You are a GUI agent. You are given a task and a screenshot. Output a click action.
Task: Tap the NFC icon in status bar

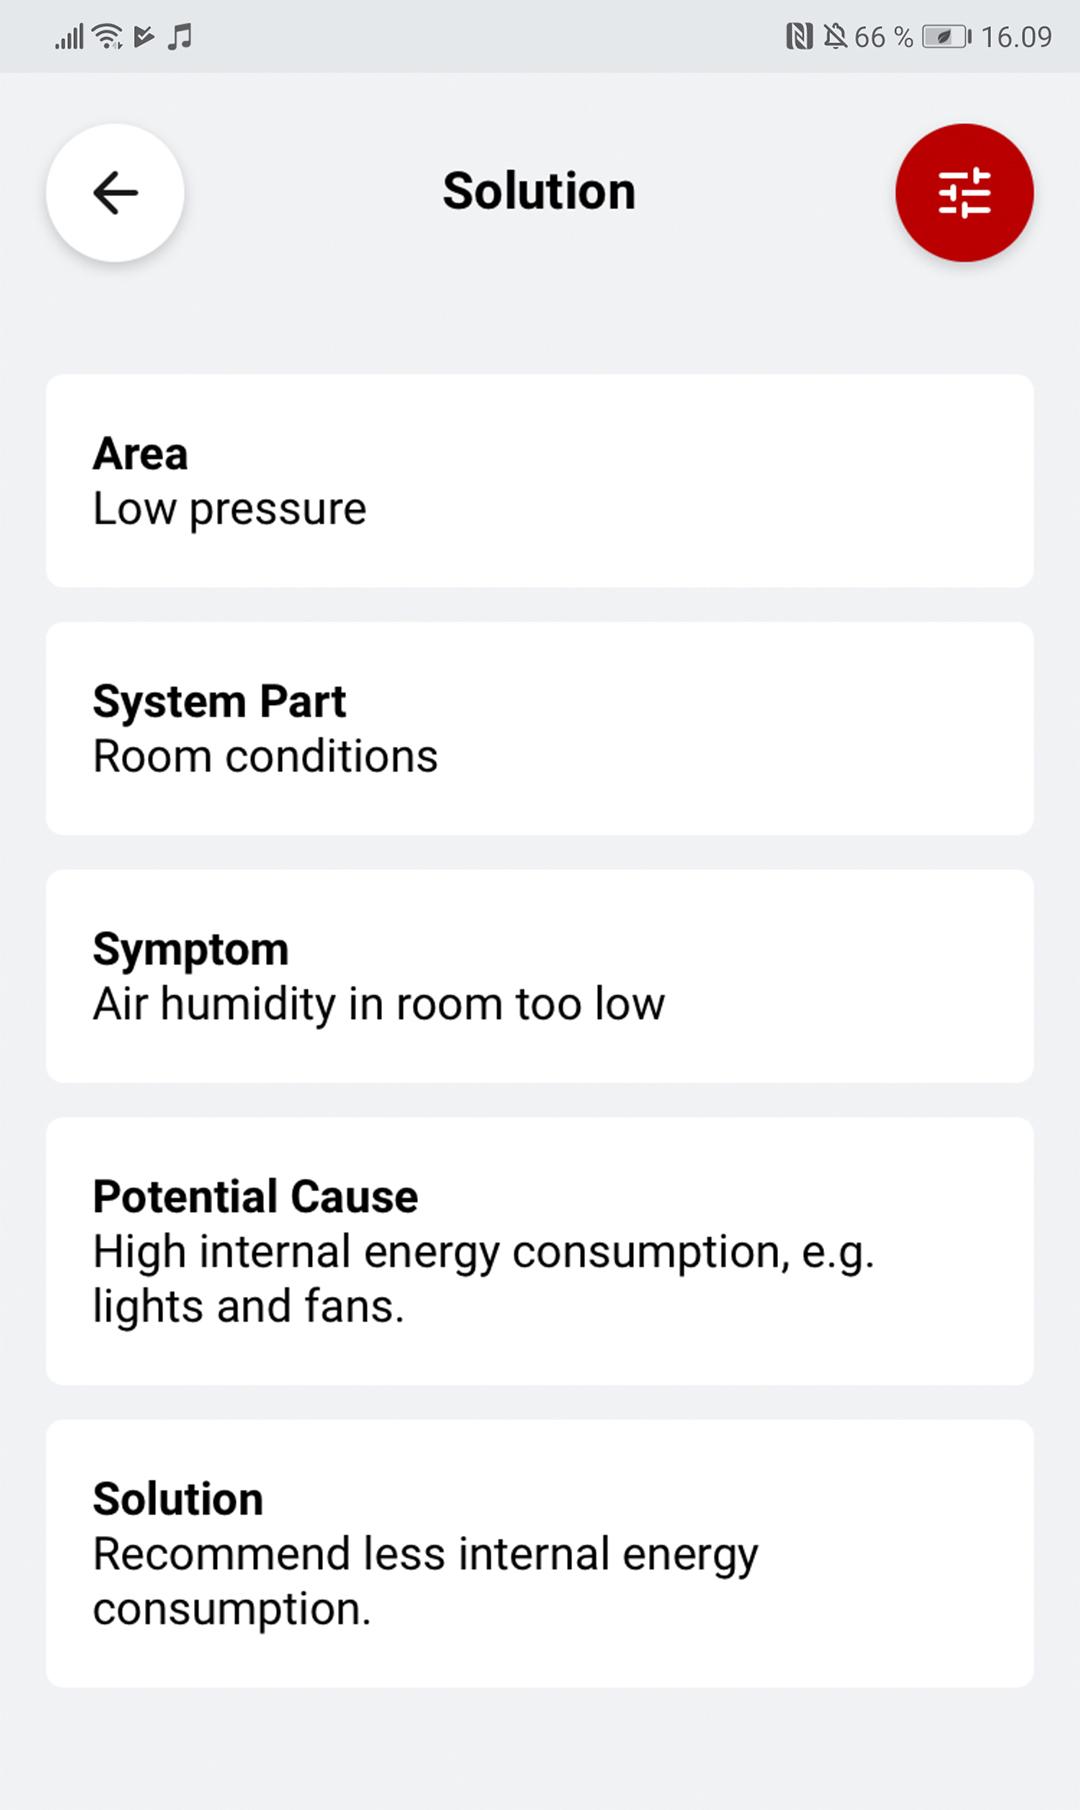tap(799, 37)
